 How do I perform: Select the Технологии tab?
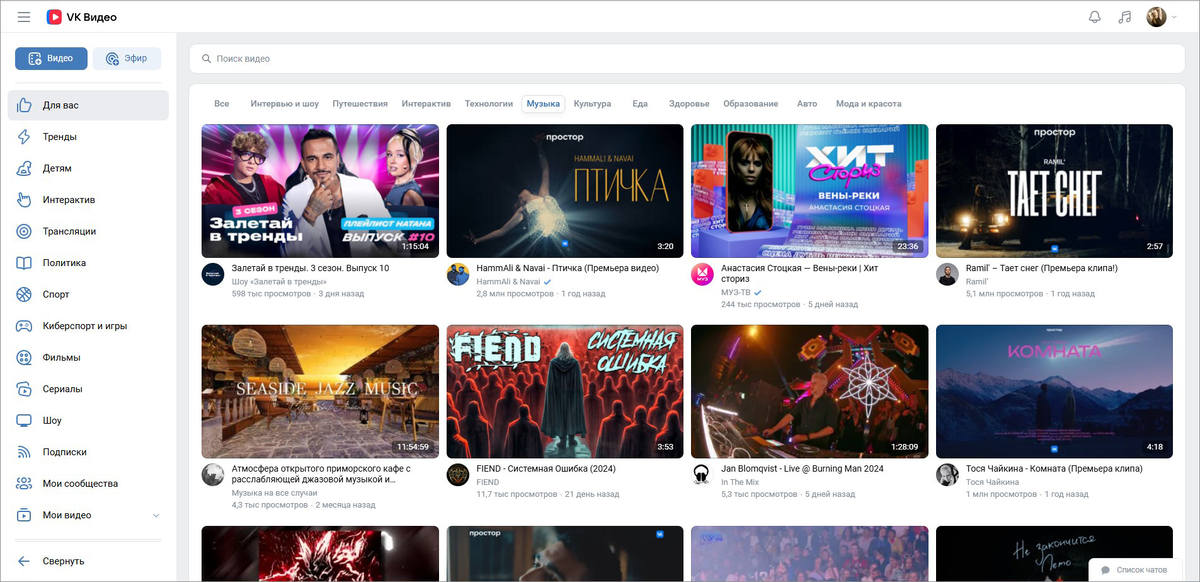click(489, 104)
